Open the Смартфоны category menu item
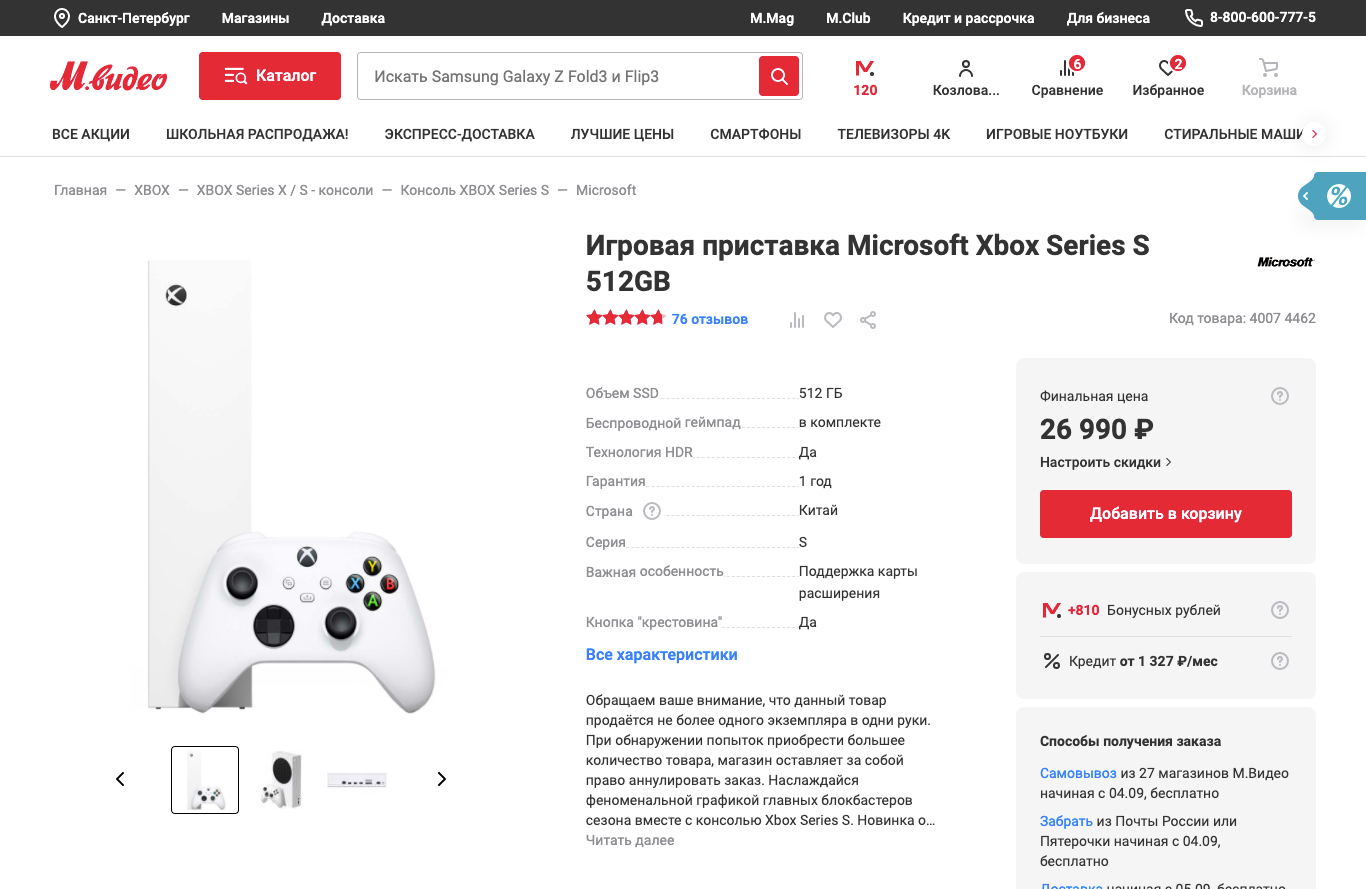Viewport: 1366px width, 889px height. [x=755, y=134]
